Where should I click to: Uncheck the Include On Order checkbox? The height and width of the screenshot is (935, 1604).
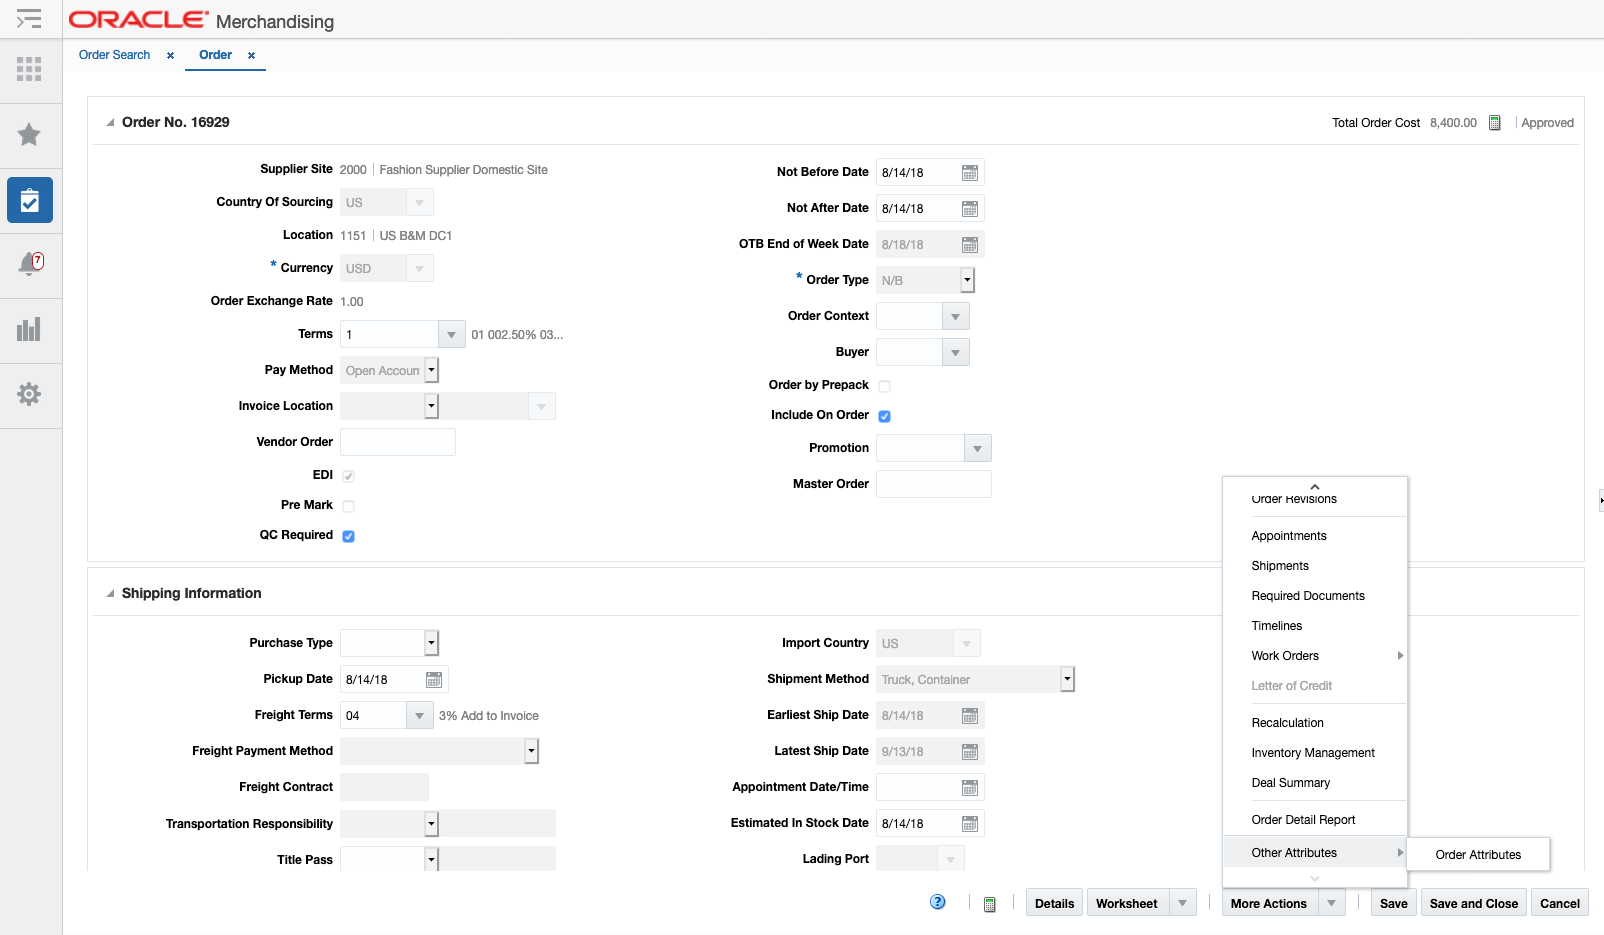pos(884,415)
